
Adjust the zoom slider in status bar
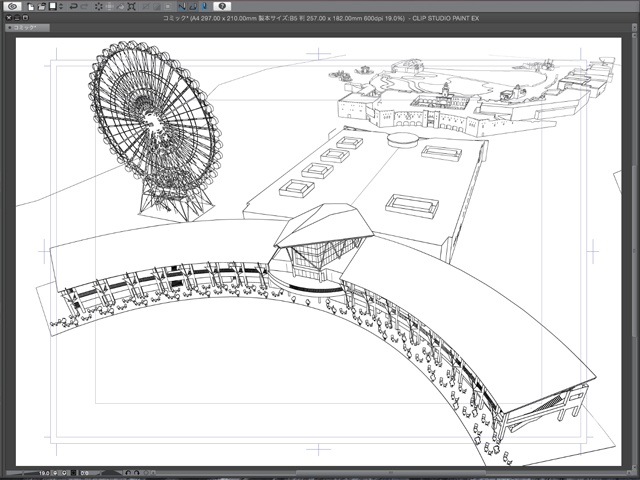[21, 473]
